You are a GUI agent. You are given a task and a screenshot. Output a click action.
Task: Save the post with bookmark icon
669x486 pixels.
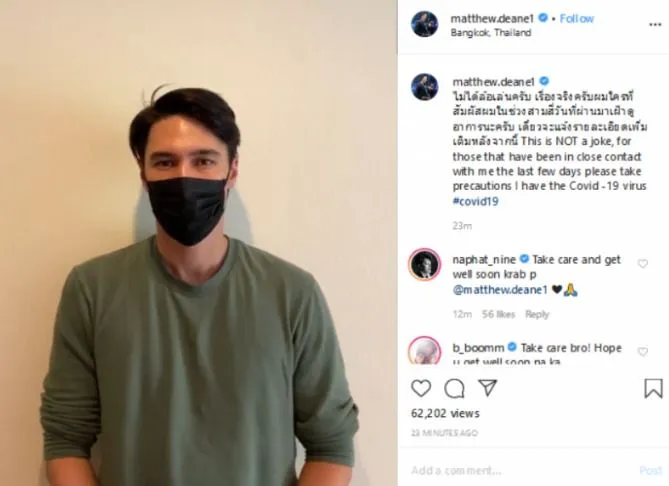(x=653, y=388)
